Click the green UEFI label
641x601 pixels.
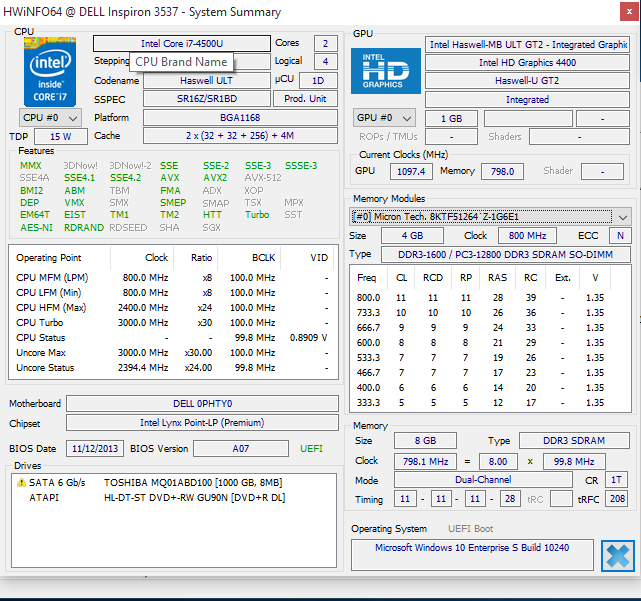[311, 449]
